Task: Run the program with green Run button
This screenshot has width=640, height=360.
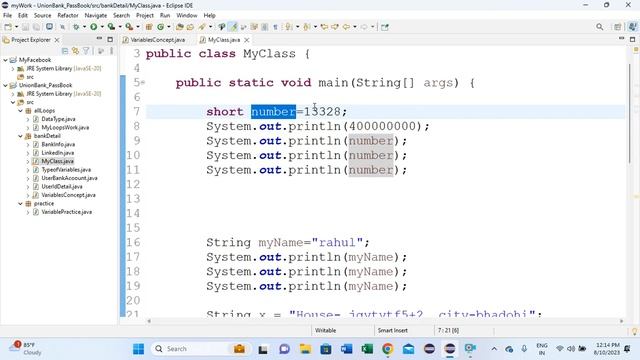Action: click(93, 27)
